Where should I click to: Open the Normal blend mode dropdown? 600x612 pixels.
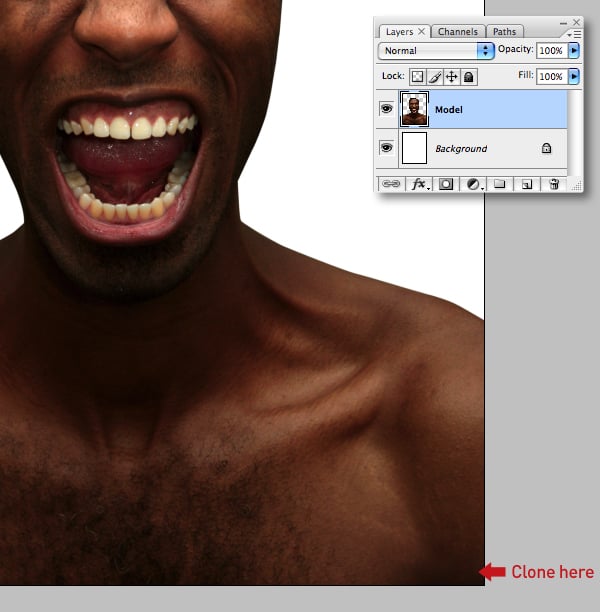tap(437, 50)
